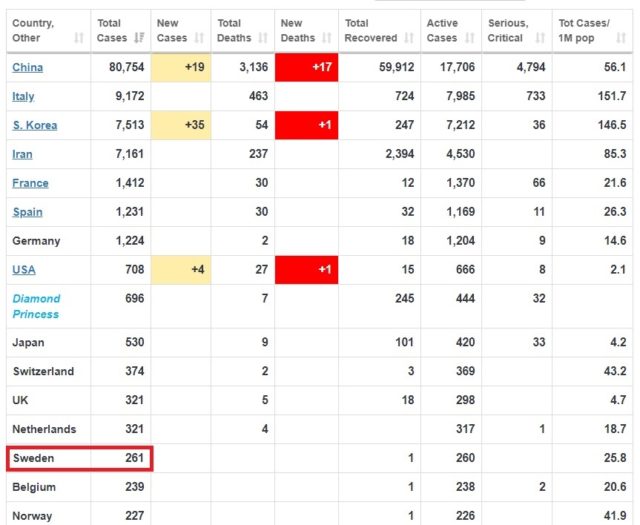Open the Italy country link
Viewport: 640px width, 525px height.
pos(23,96)
